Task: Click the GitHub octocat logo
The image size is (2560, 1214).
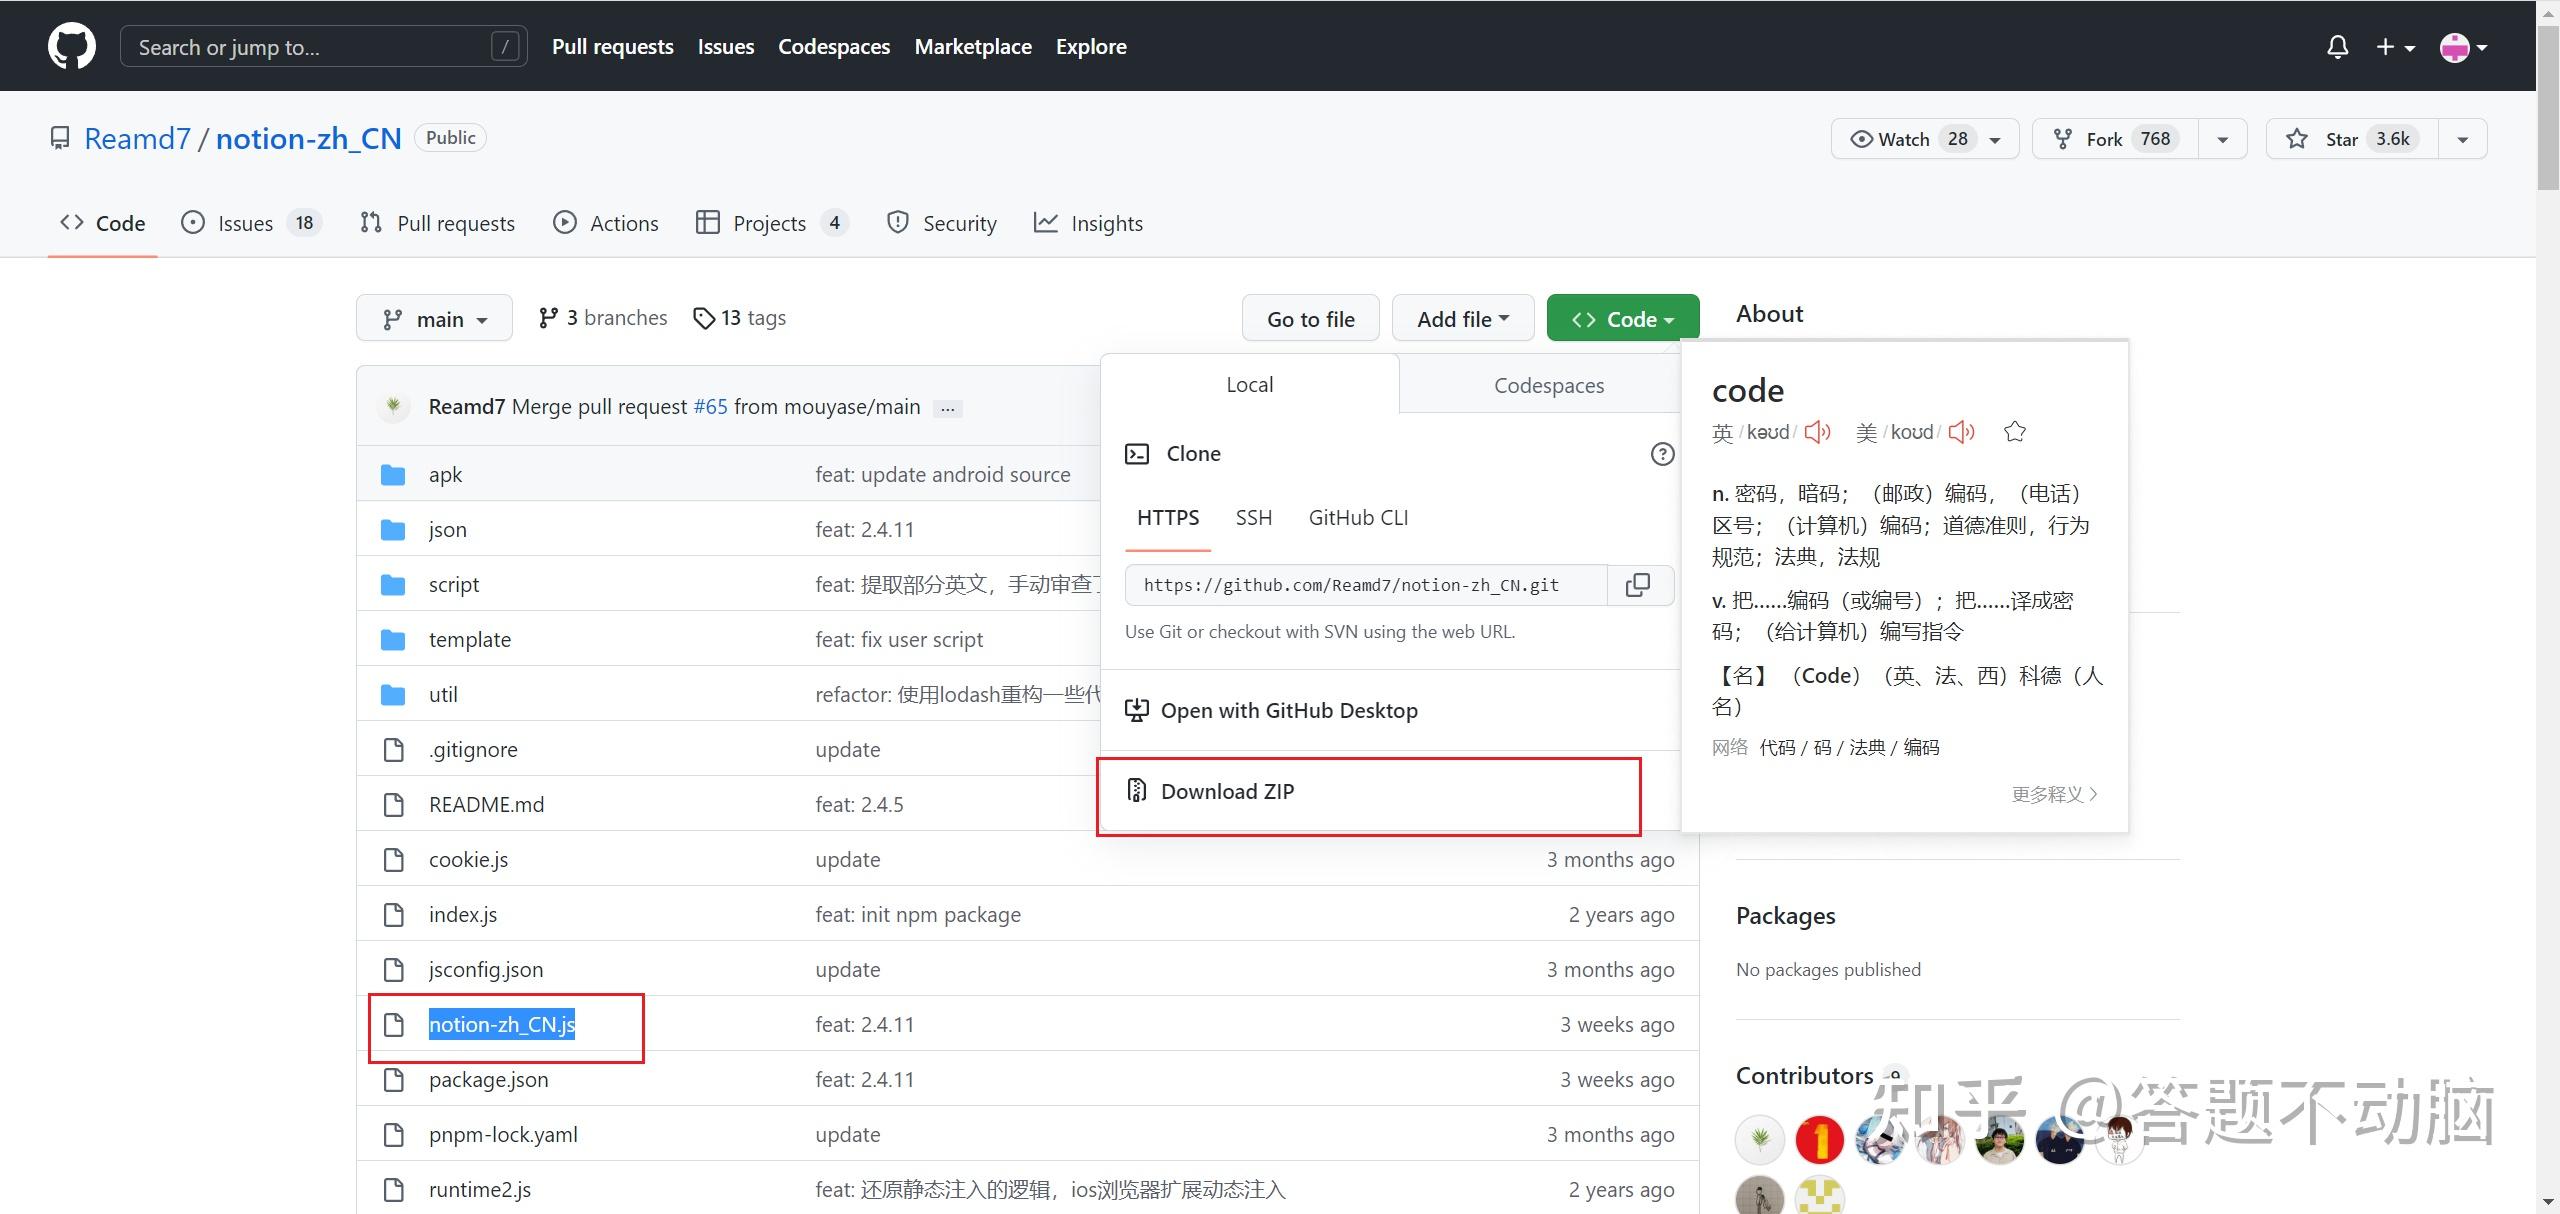Action: [71, 45]
